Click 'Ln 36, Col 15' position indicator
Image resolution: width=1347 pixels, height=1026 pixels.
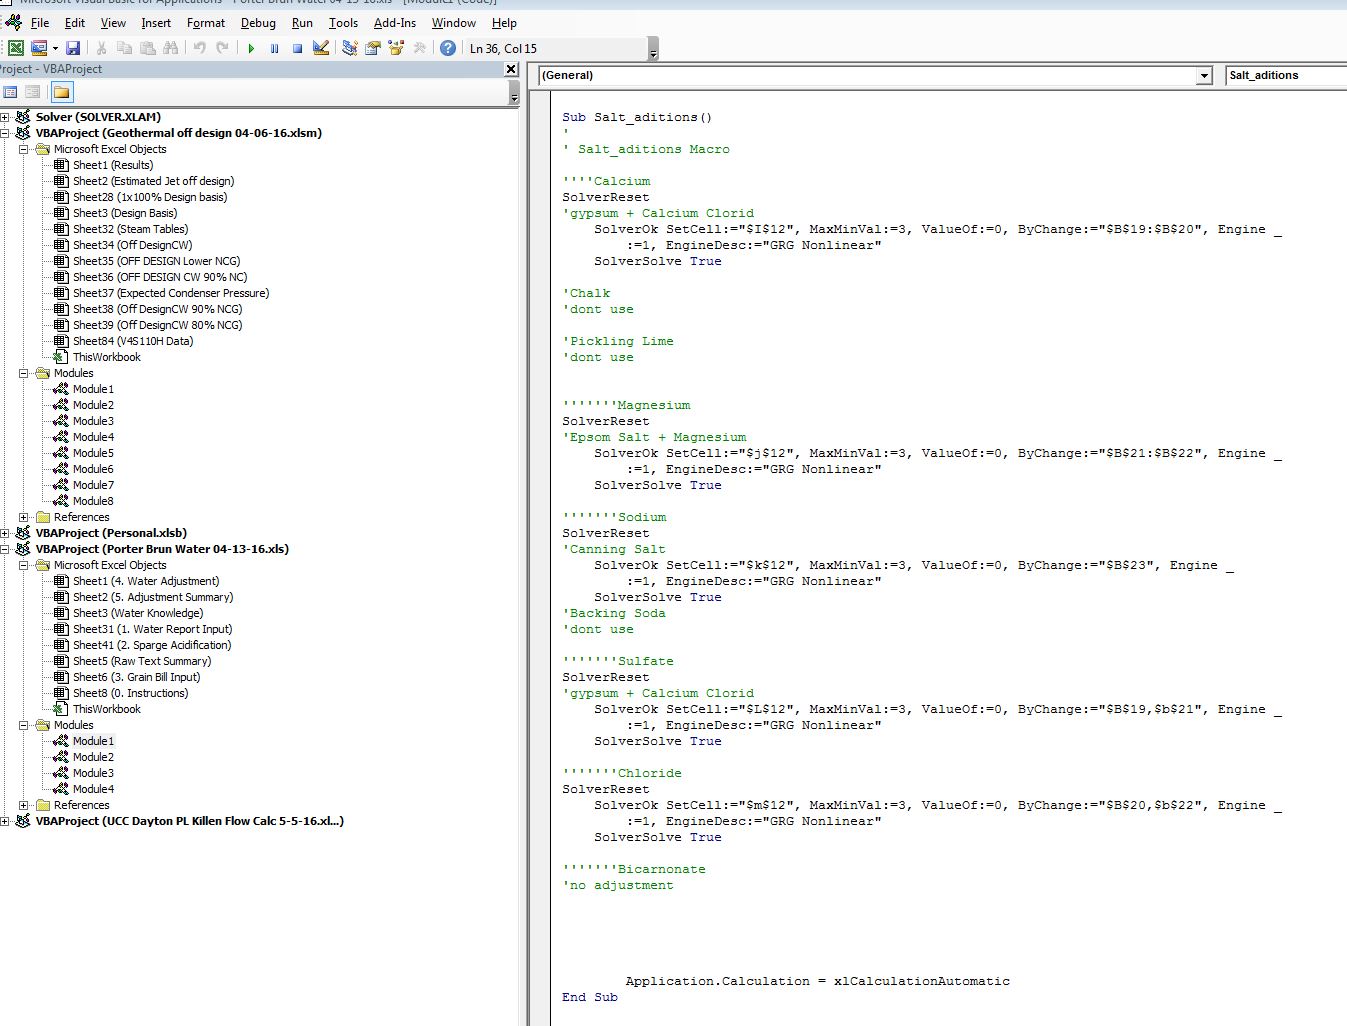click(503, 48)
